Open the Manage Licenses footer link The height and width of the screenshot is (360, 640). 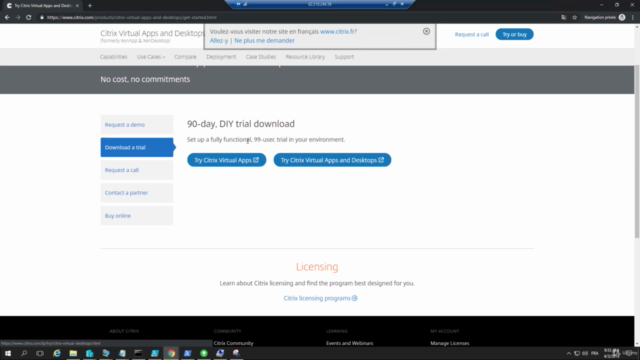coord(449,343)
